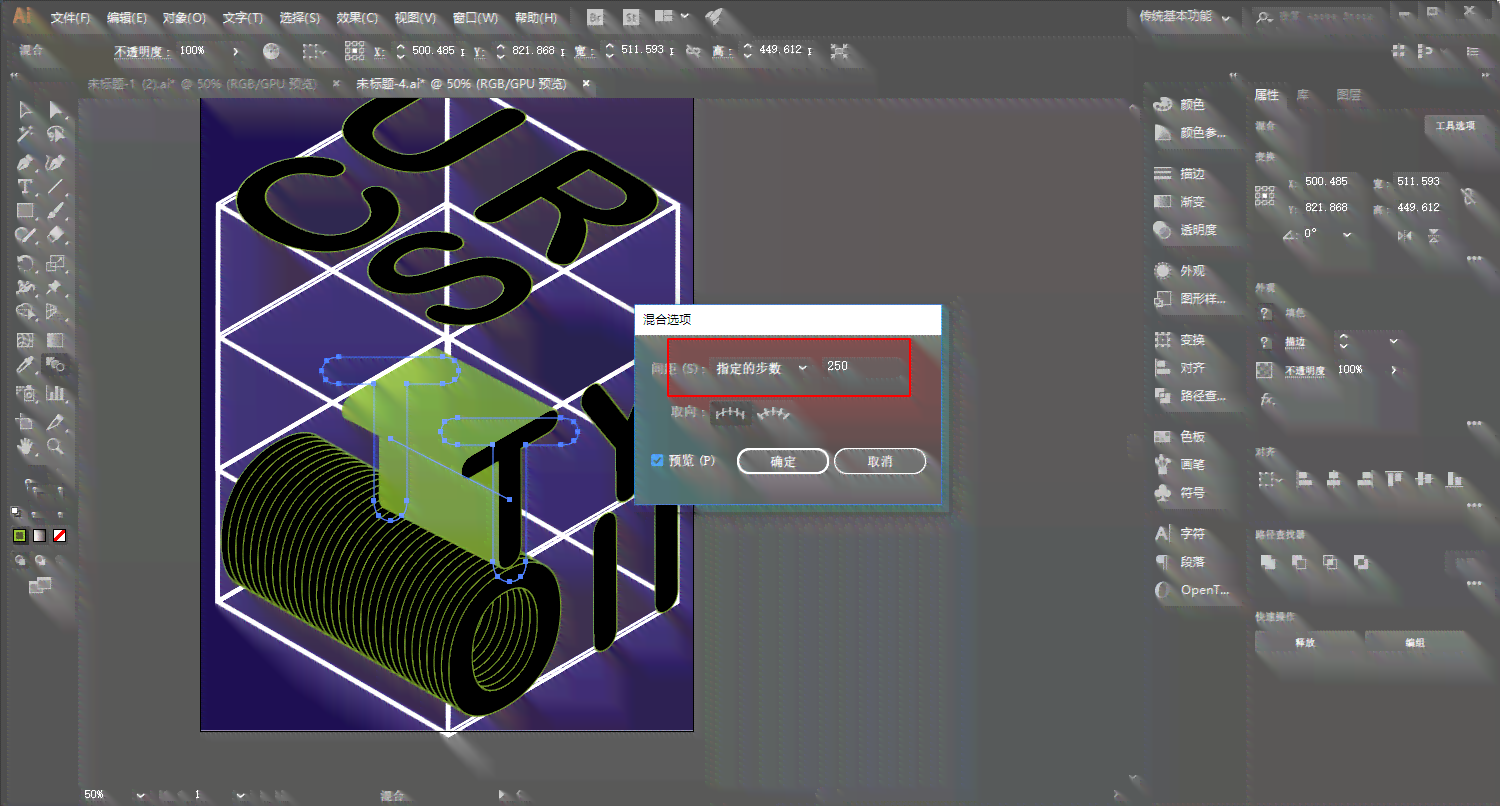Toggle constrain proportions link in Properties
Screen dimensions: 1500x806
pyautogui.click(x=1468, y=195)
